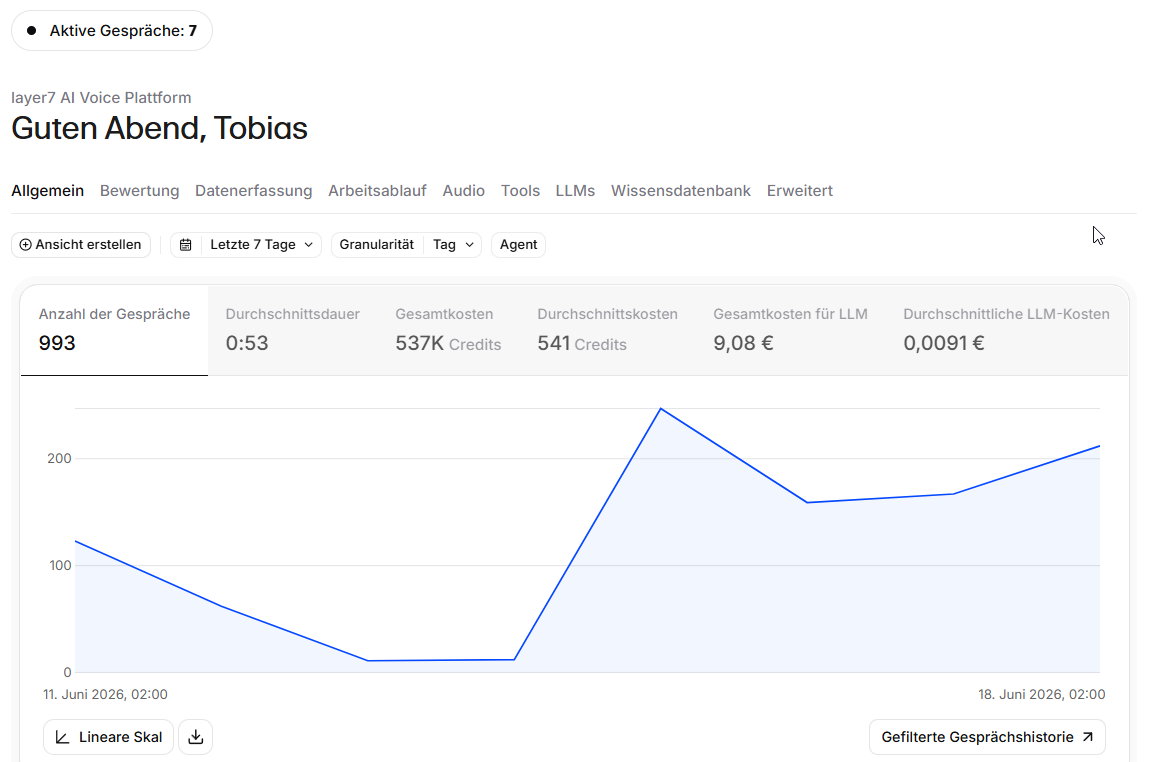1154x762 pixels.
Task: Click the chart peak data point
Action: [661, 409]
